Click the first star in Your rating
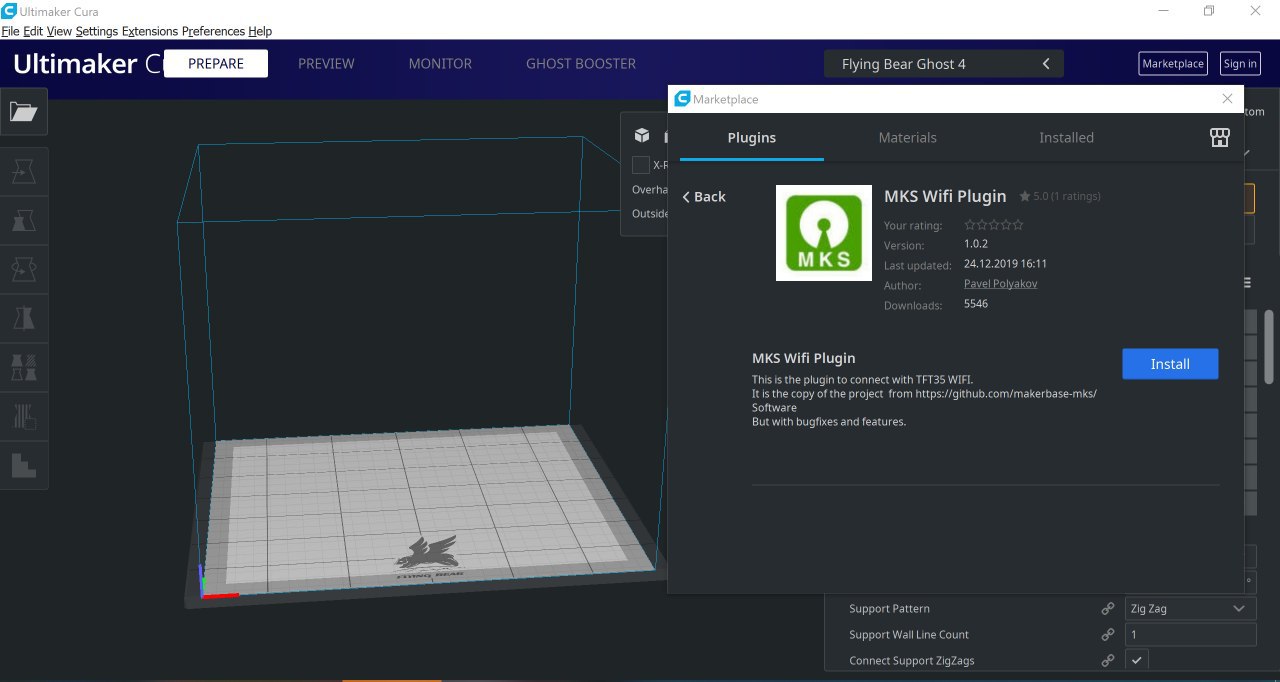The height and width of the screenshot is (682, 1280). tap(970, 225)
